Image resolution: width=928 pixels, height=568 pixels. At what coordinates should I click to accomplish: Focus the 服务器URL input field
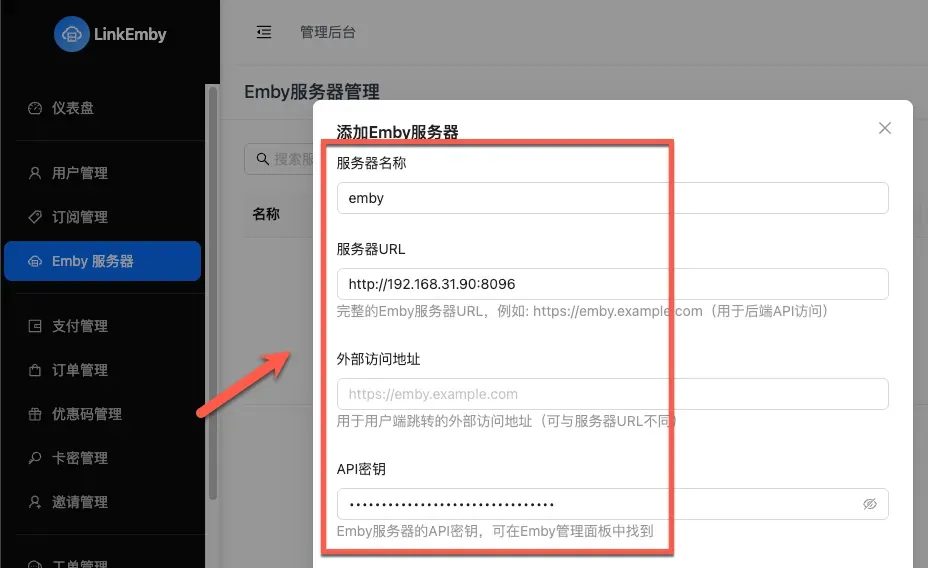613,284
